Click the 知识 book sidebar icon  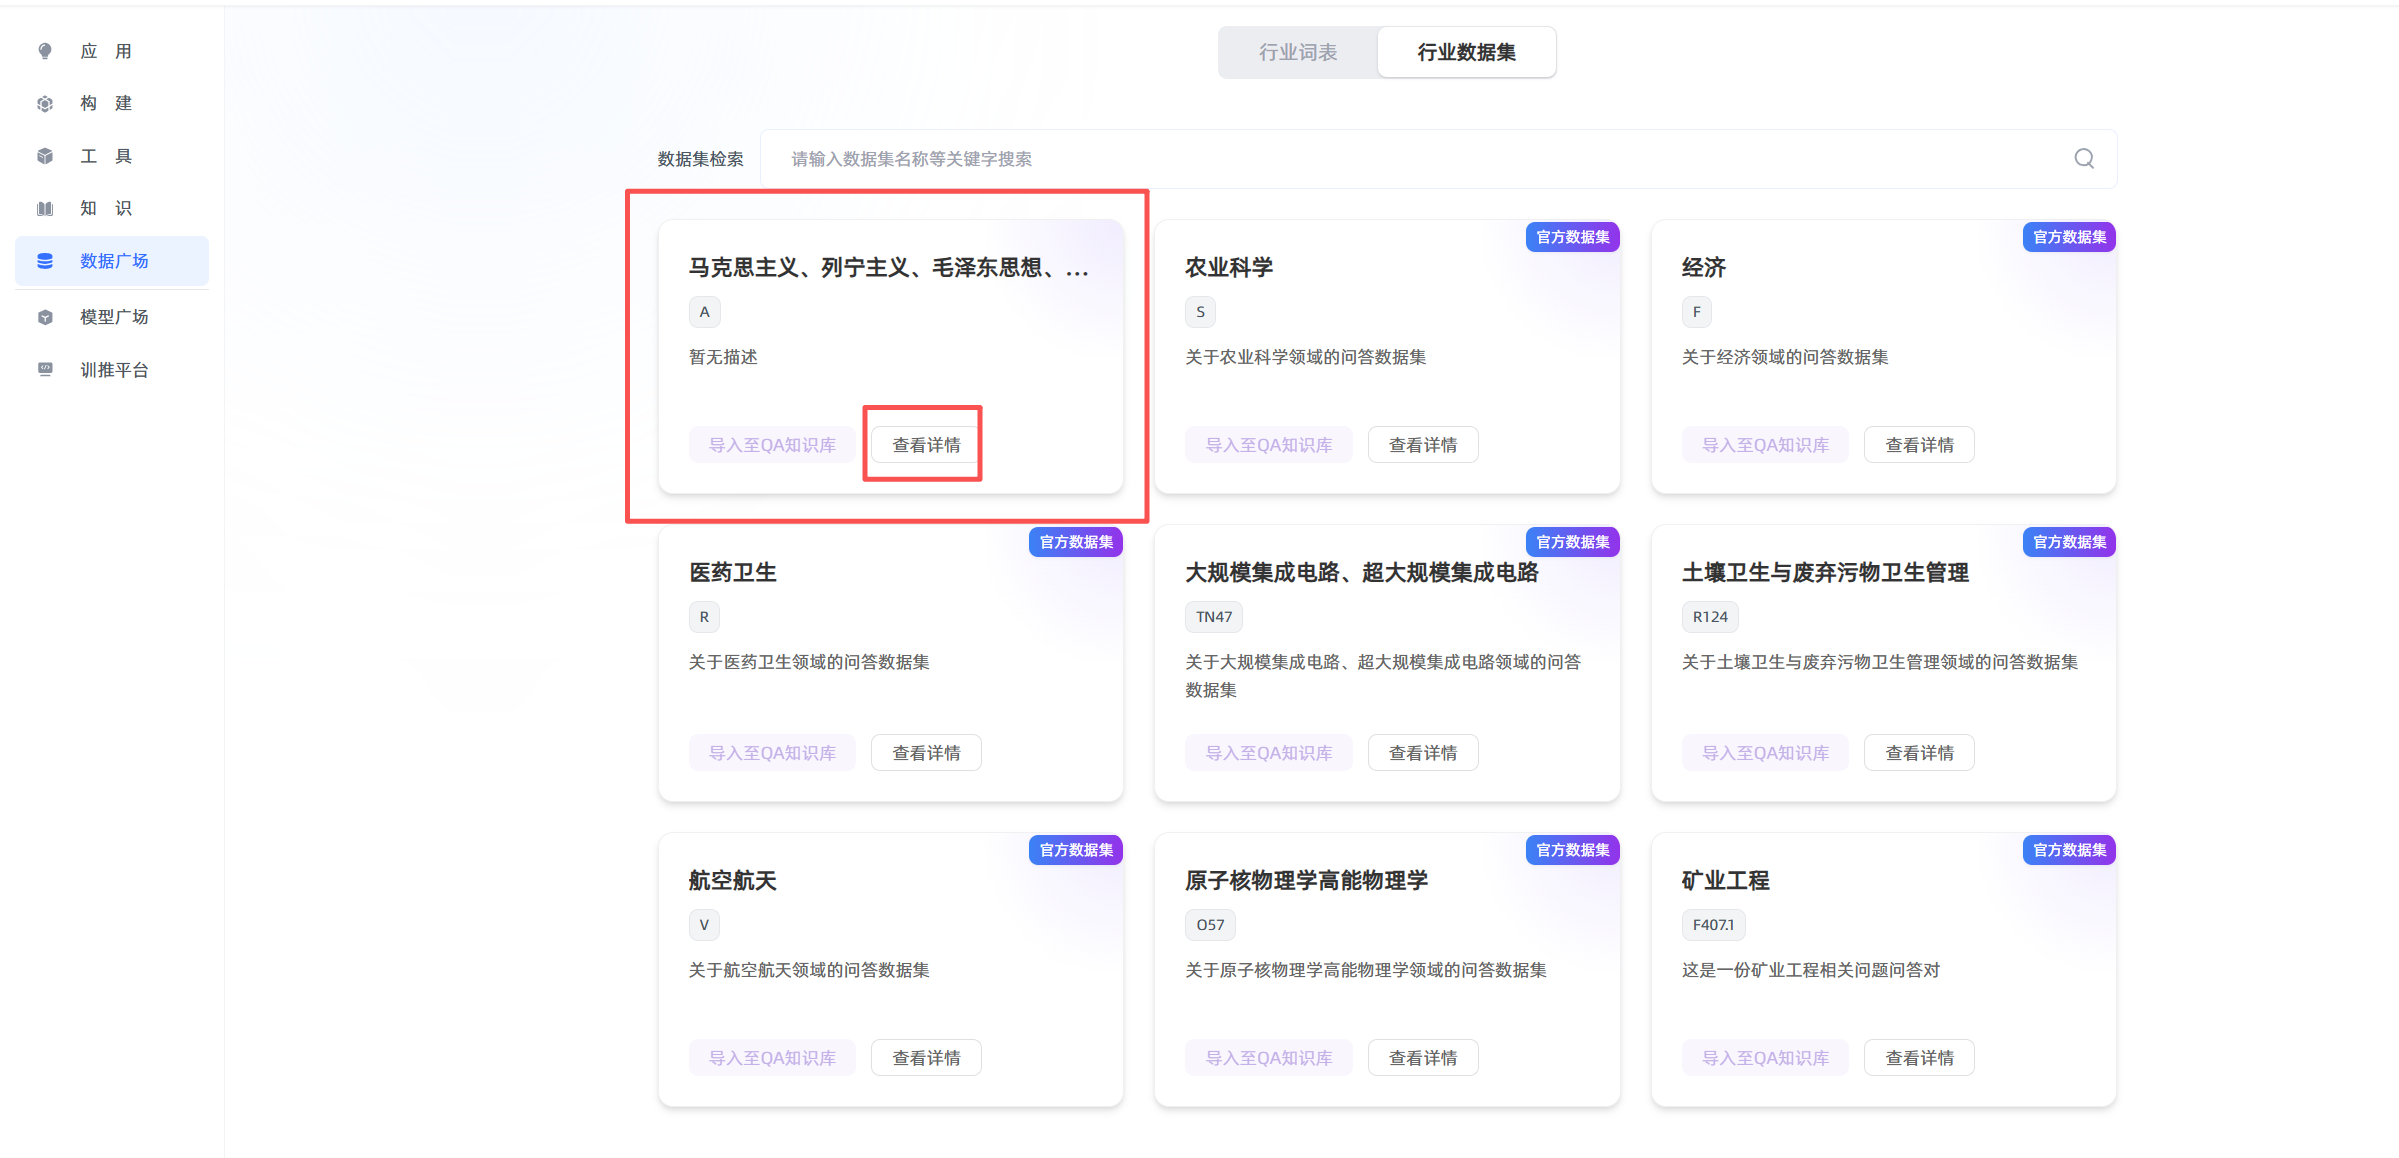[x=45, y=208]
